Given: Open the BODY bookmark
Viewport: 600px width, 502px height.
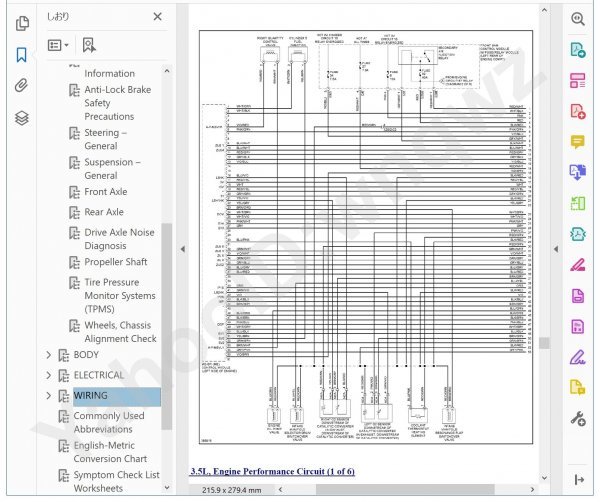Looking at the screenshot, I should pyautogui.click(x=86, y=355).
